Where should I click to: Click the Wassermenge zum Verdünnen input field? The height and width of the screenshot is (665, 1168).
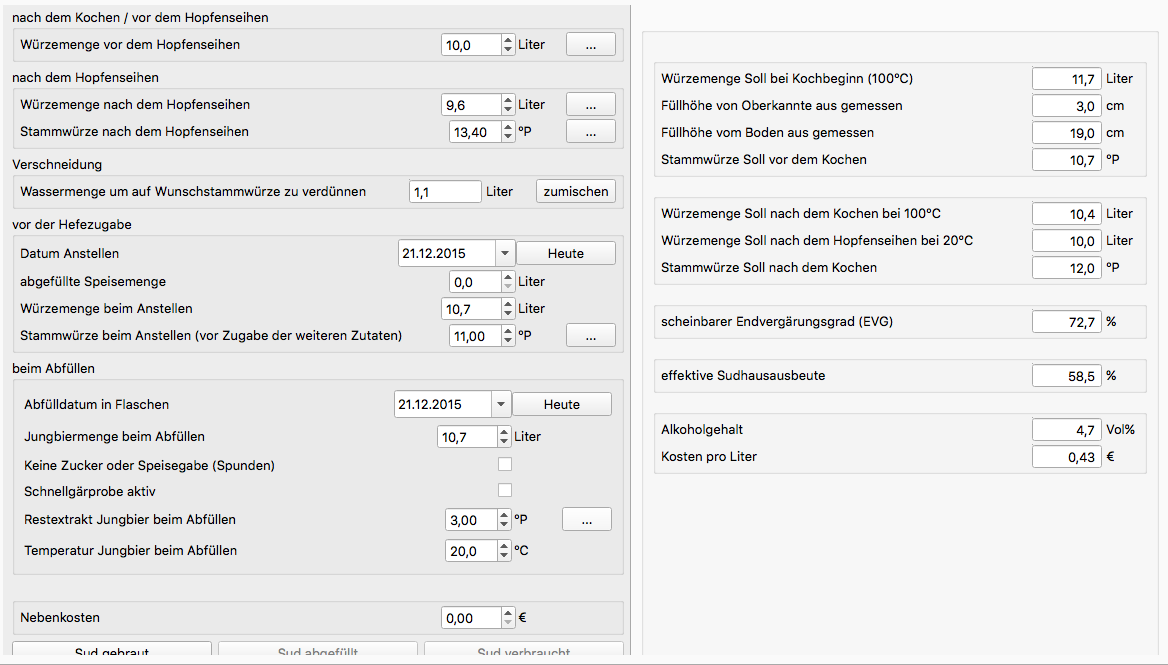445,191
